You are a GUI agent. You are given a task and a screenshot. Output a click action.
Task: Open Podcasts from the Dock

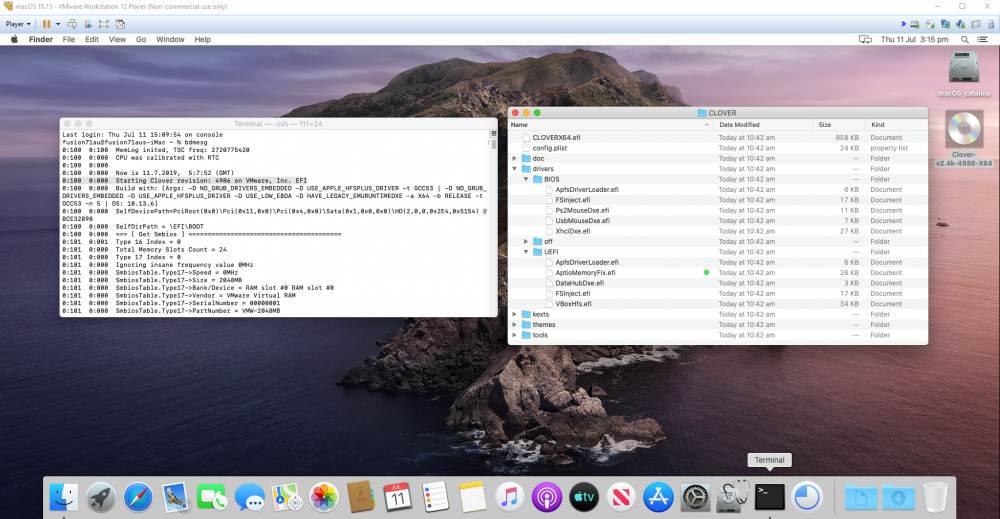pyautogui.click(x=547, y=497)
